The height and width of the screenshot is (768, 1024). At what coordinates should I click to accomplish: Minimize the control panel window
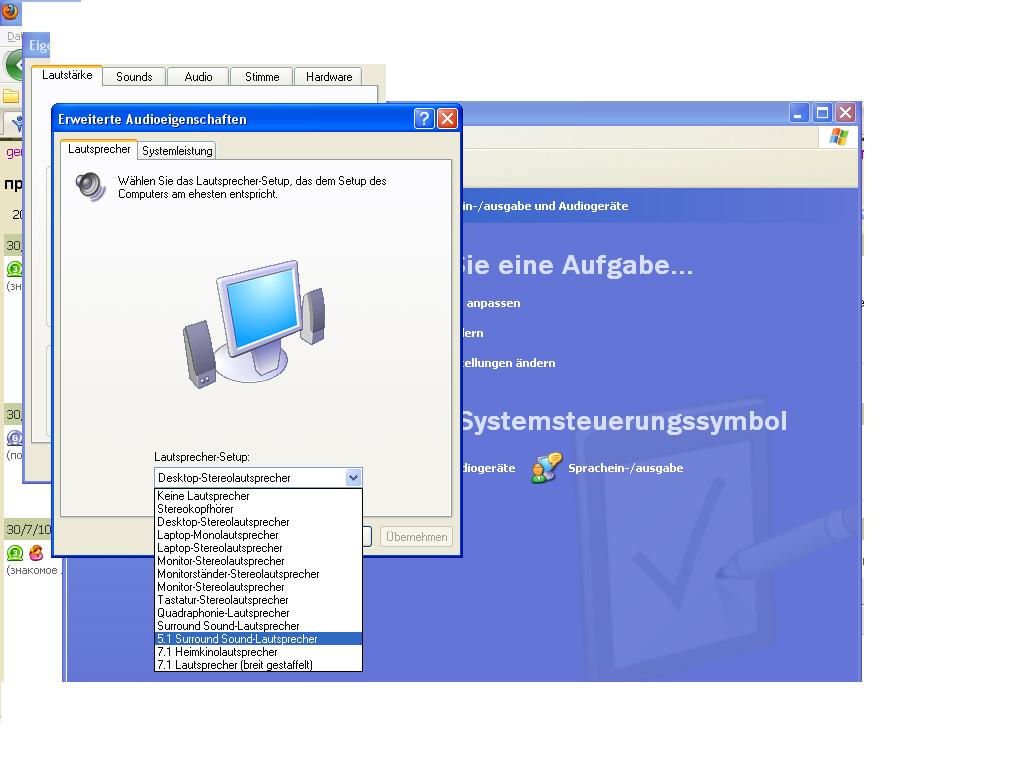[x=799, y=112]
